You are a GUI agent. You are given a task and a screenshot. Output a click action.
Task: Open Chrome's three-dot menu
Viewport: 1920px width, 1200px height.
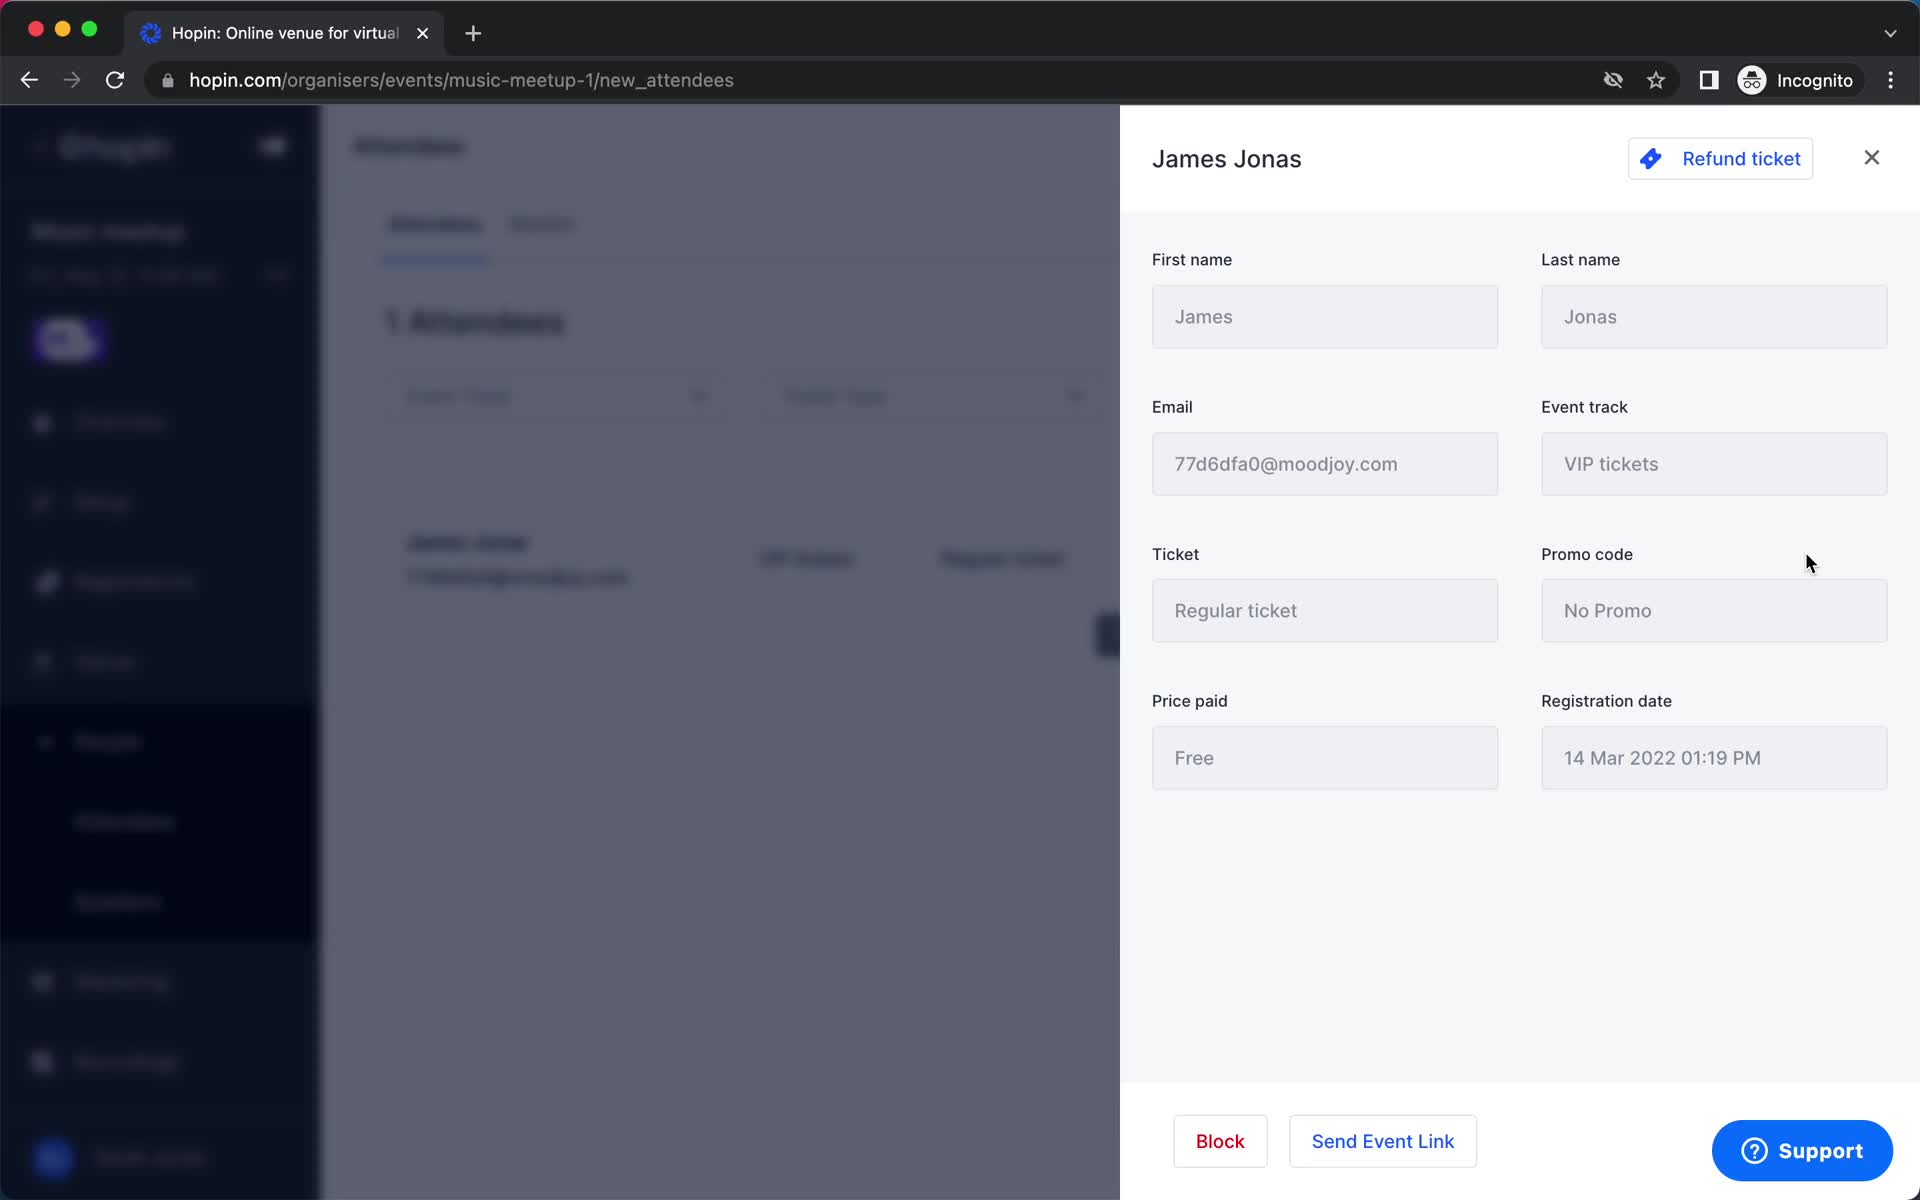[x=1890, y=80]
